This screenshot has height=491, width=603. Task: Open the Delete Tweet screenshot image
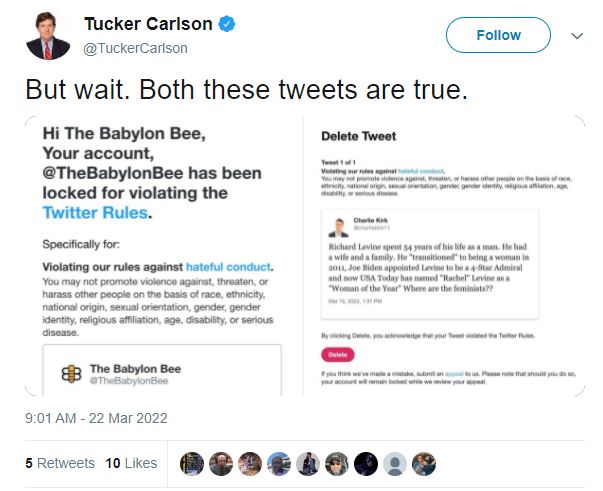tap(445, 256)
